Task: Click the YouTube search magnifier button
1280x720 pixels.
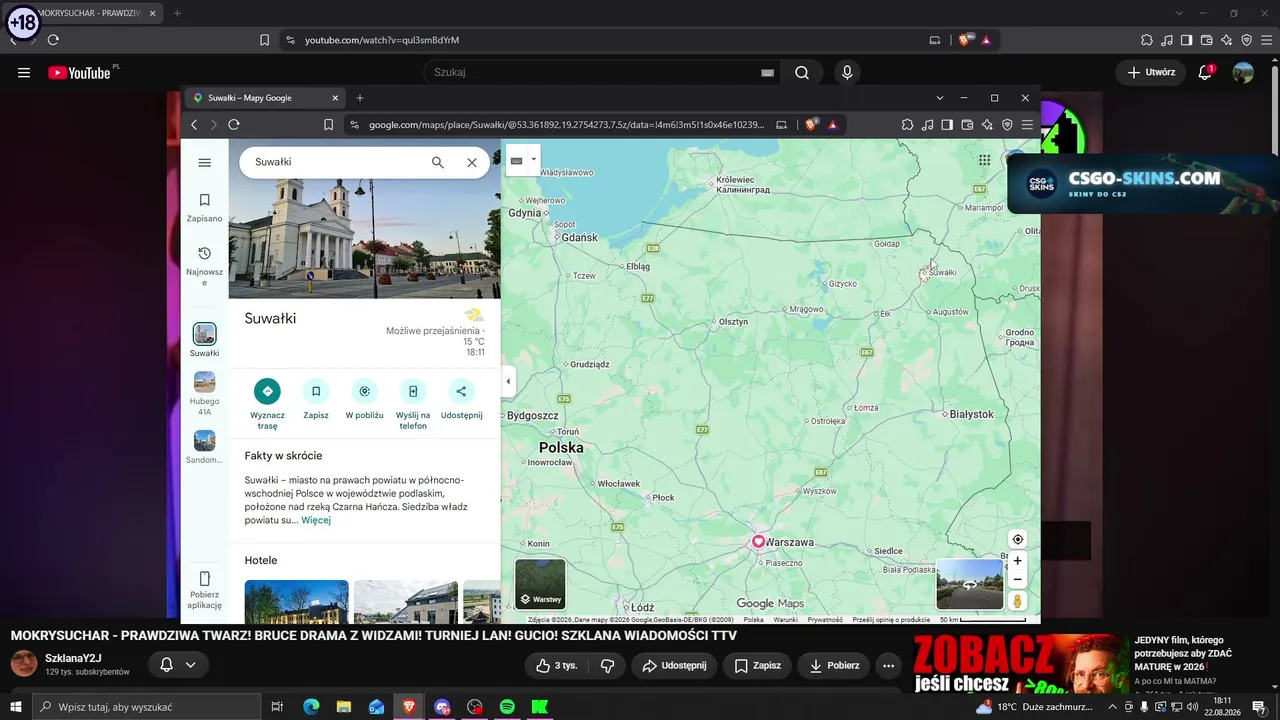Action: pos(802,72)
